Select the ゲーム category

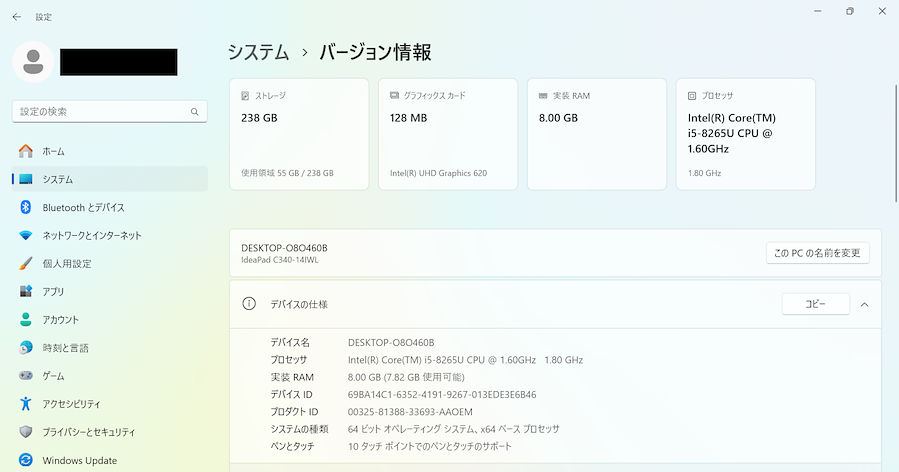tap(53, 376)
